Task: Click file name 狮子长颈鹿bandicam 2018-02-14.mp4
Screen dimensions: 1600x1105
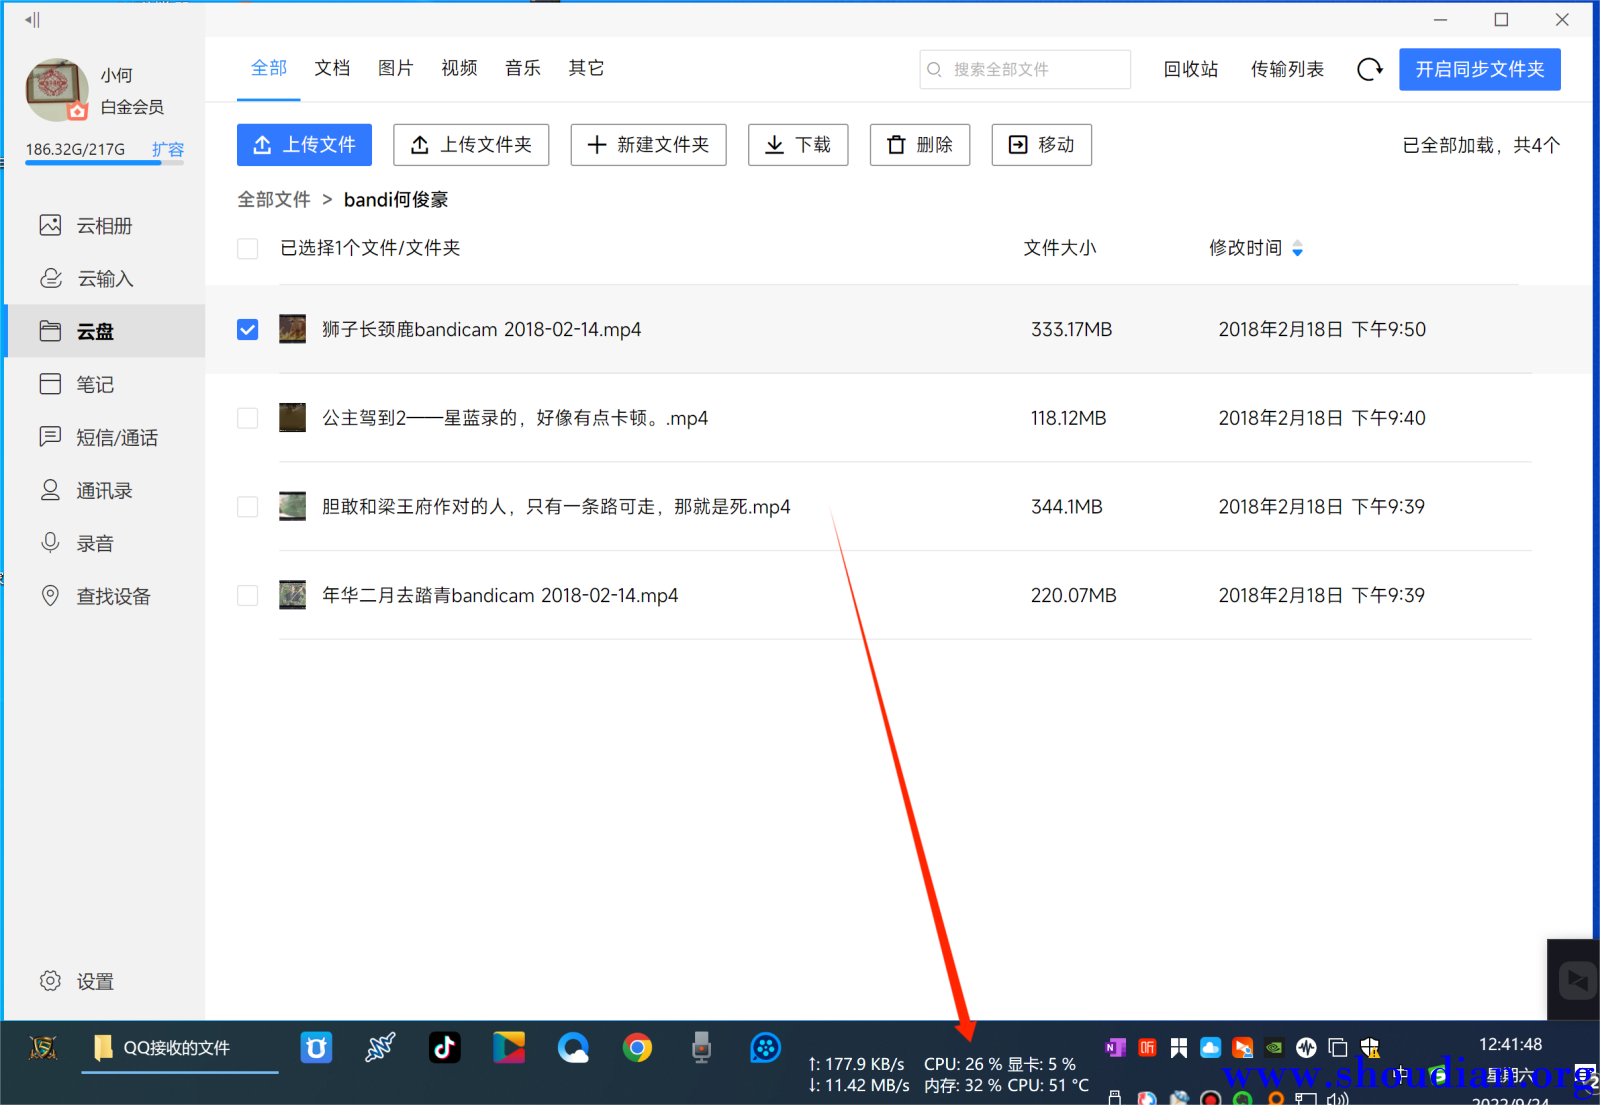Action: pyautogui.click(x=481, y=330)
